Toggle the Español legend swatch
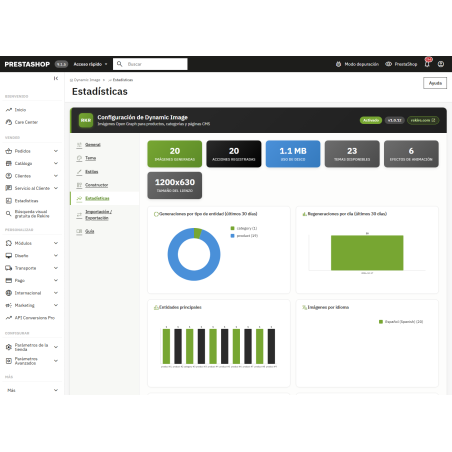This screenshot has width=452, height=452. [x=381, y=322]
